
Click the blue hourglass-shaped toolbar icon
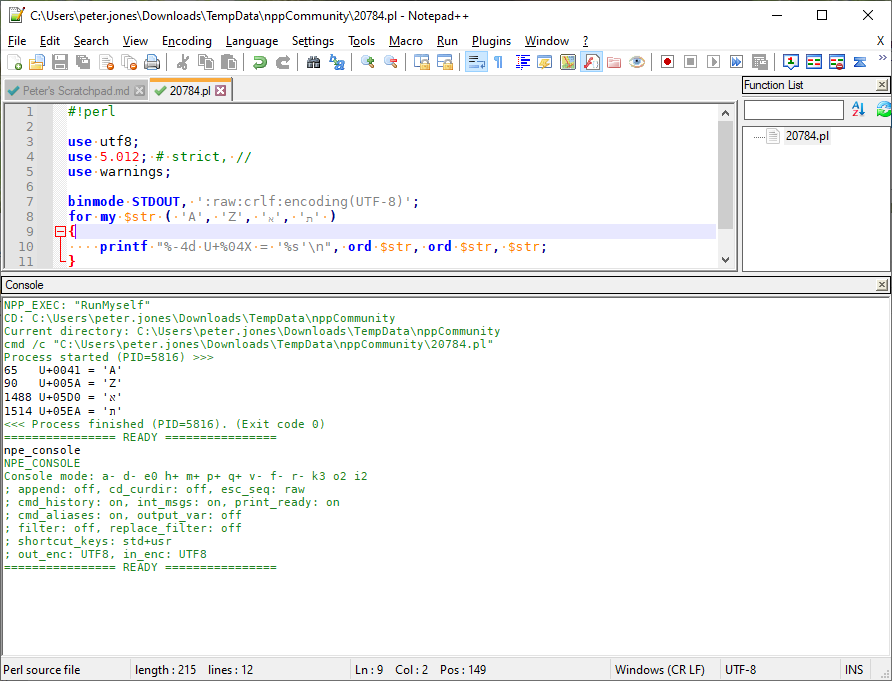tap(860, 62)
